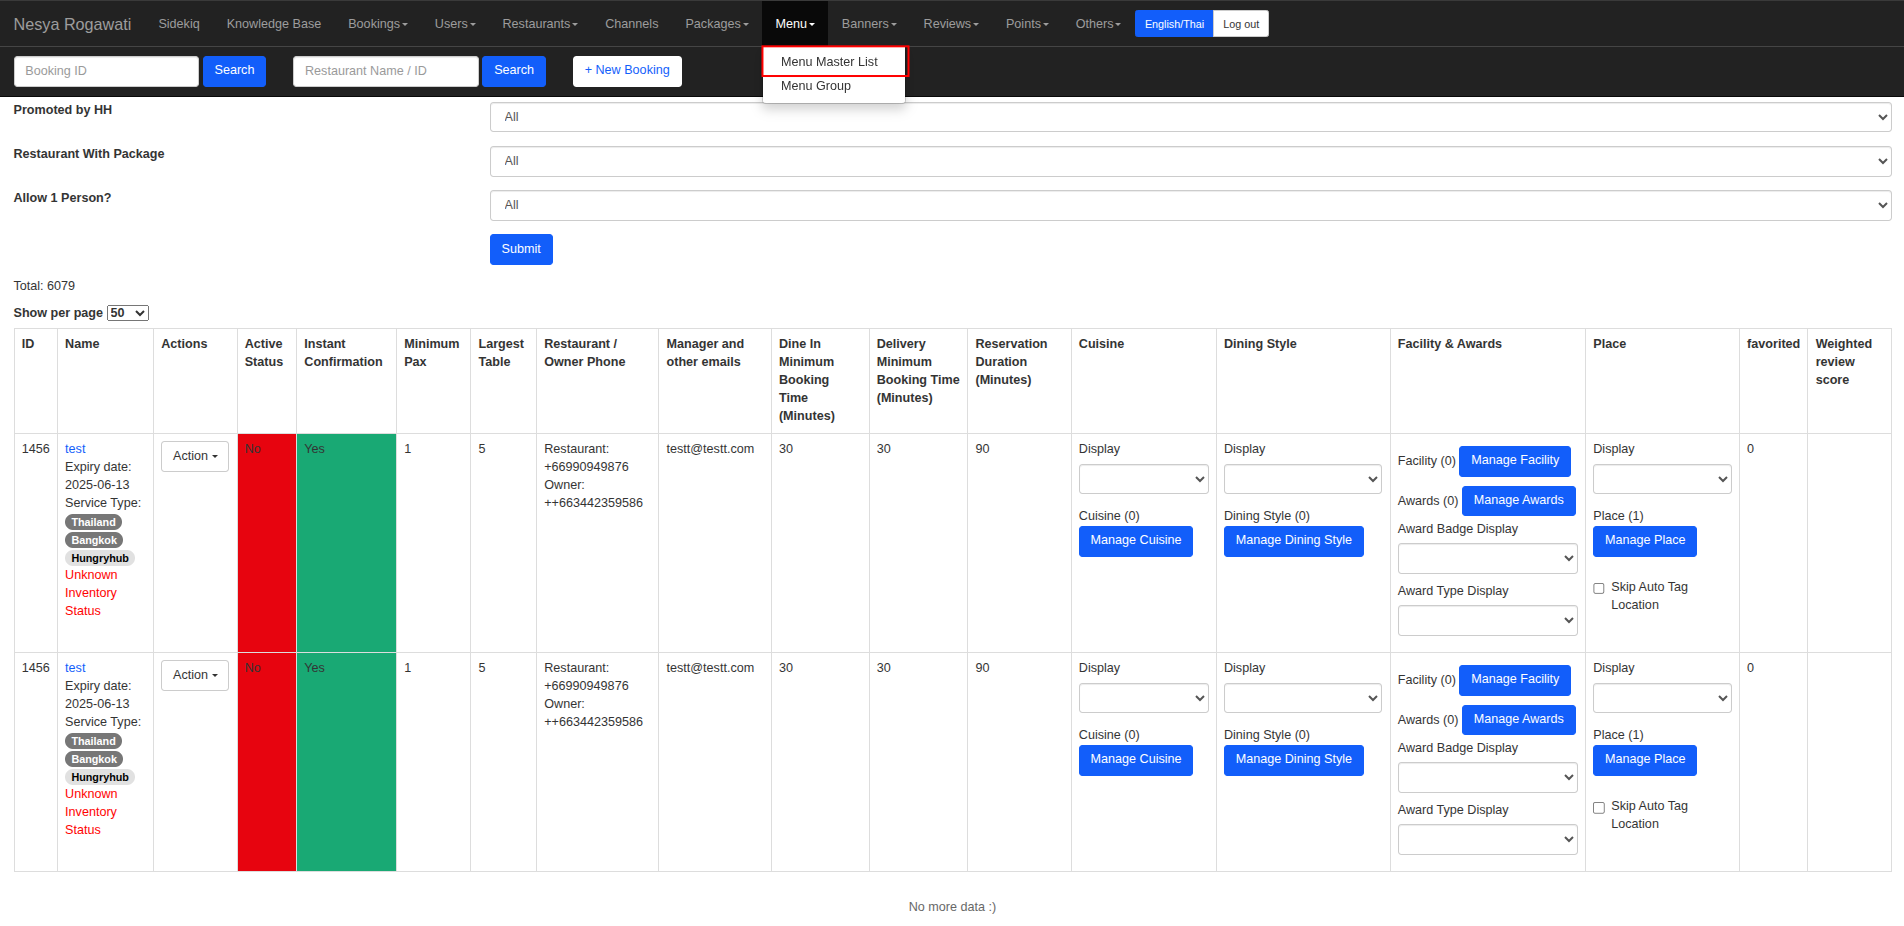The image size is (1904, 926).
Task: Open Action dropdown in first table row
Action: [195, 456]
